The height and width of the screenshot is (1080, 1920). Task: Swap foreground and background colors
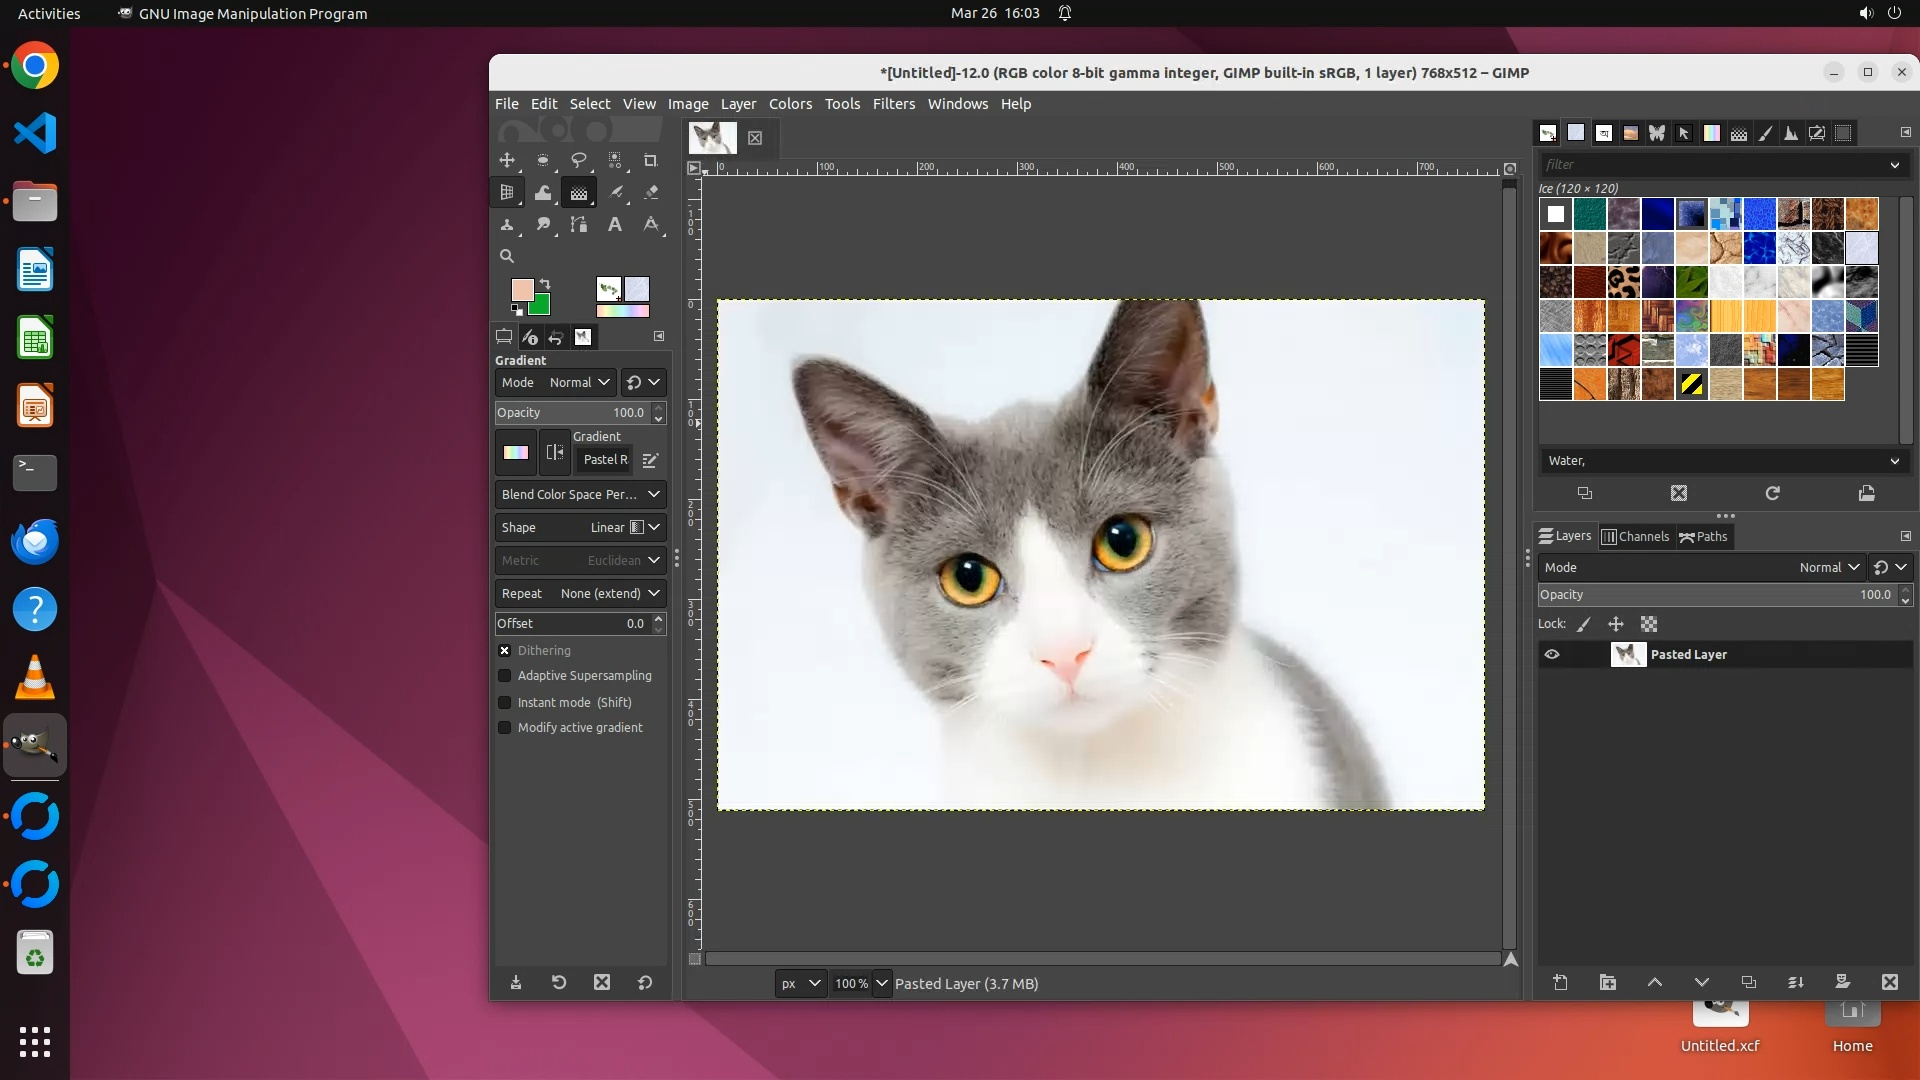tap(545, 284)
